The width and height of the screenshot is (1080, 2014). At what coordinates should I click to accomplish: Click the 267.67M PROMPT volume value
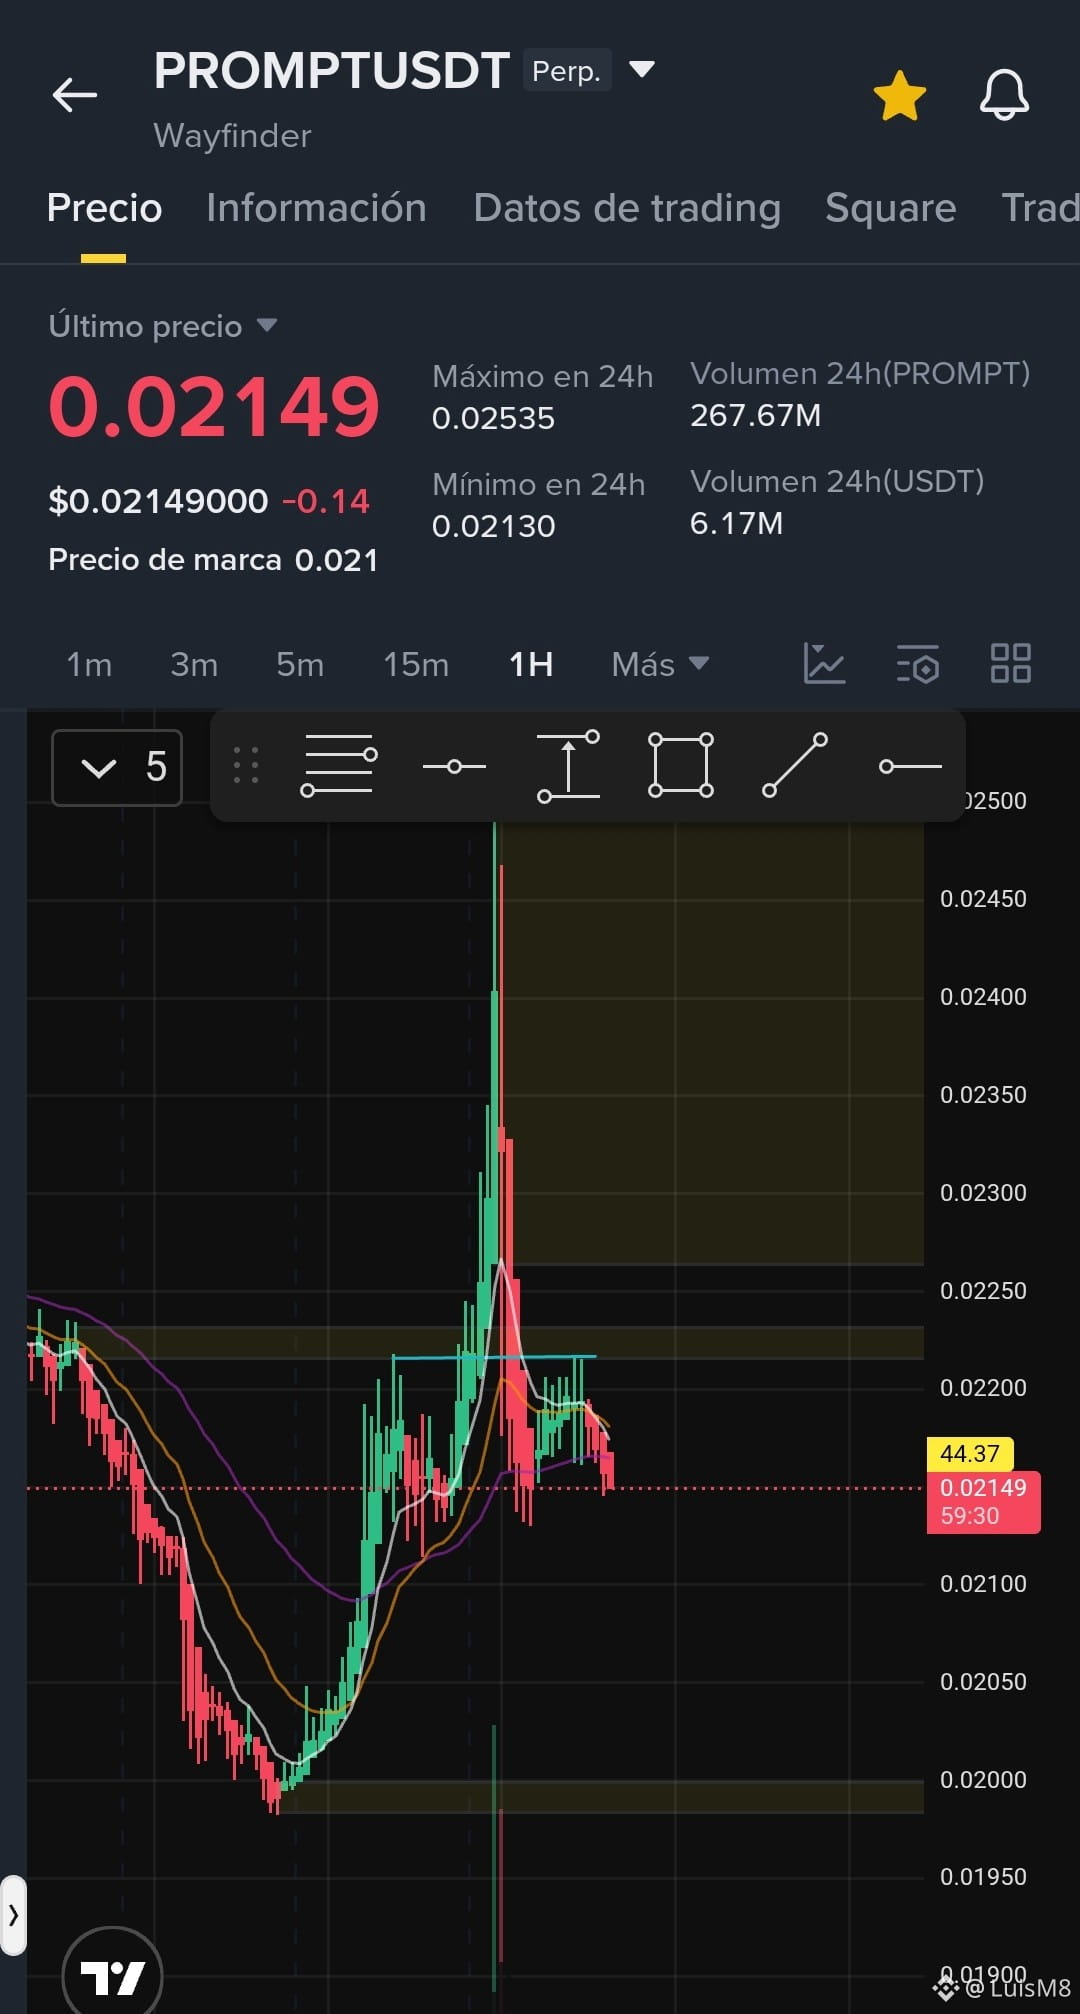pyautogui.click(x=755, y=415)
